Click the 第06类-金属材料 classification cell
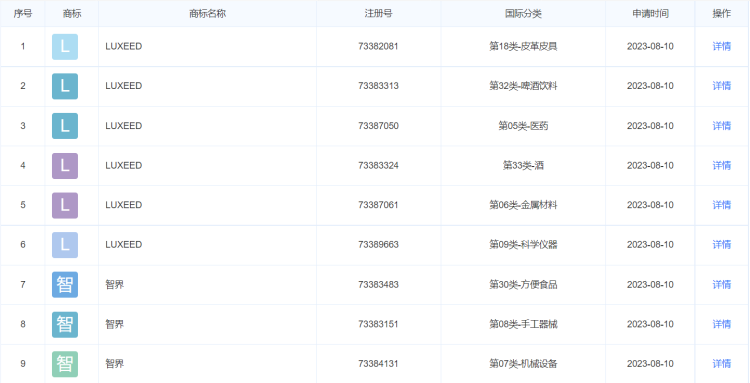The height and width of the screenshot is (383, 750). 523,205
